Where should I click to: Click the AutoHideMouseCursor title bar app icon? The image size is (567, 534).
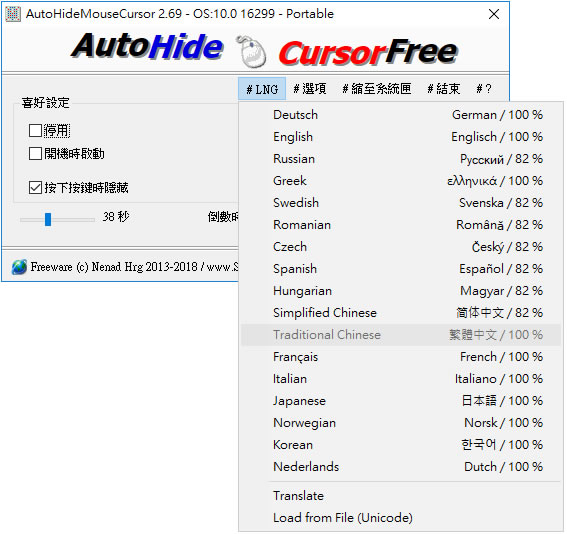13,14
